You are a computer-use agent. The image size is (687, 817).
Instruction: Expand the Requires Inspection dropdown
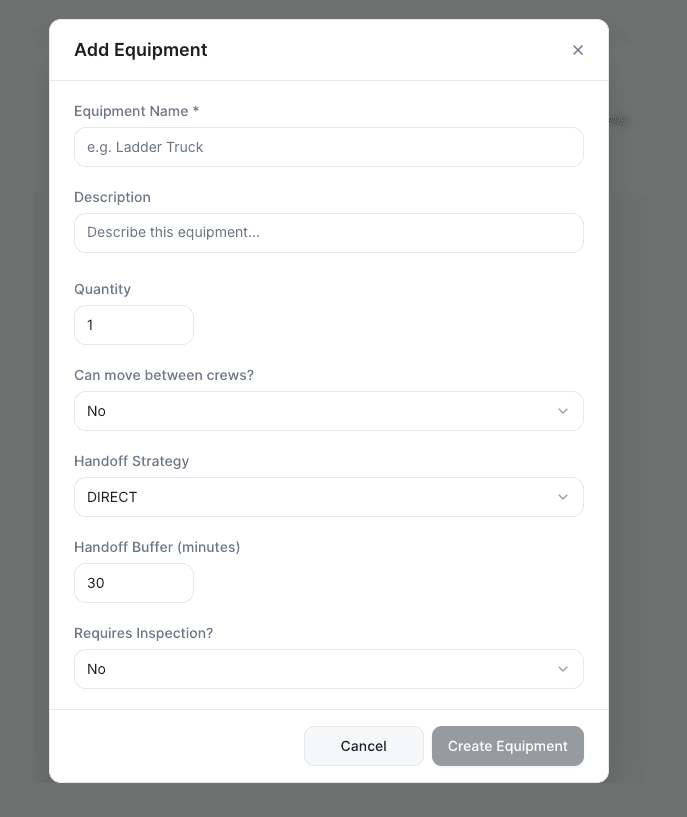click(329, 669)
